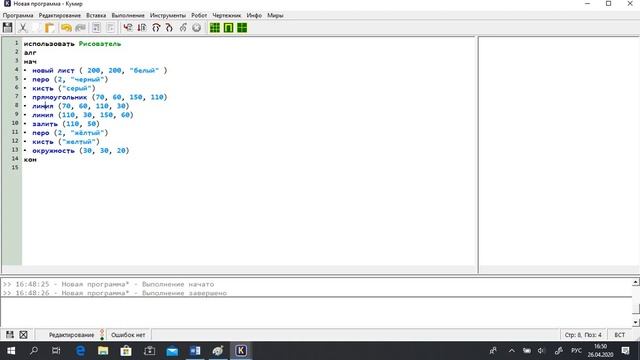This screenshot has width=640, height=360.
Task: Undo the last edit with the yellow arrow
Action: click(x=66, y=28)
